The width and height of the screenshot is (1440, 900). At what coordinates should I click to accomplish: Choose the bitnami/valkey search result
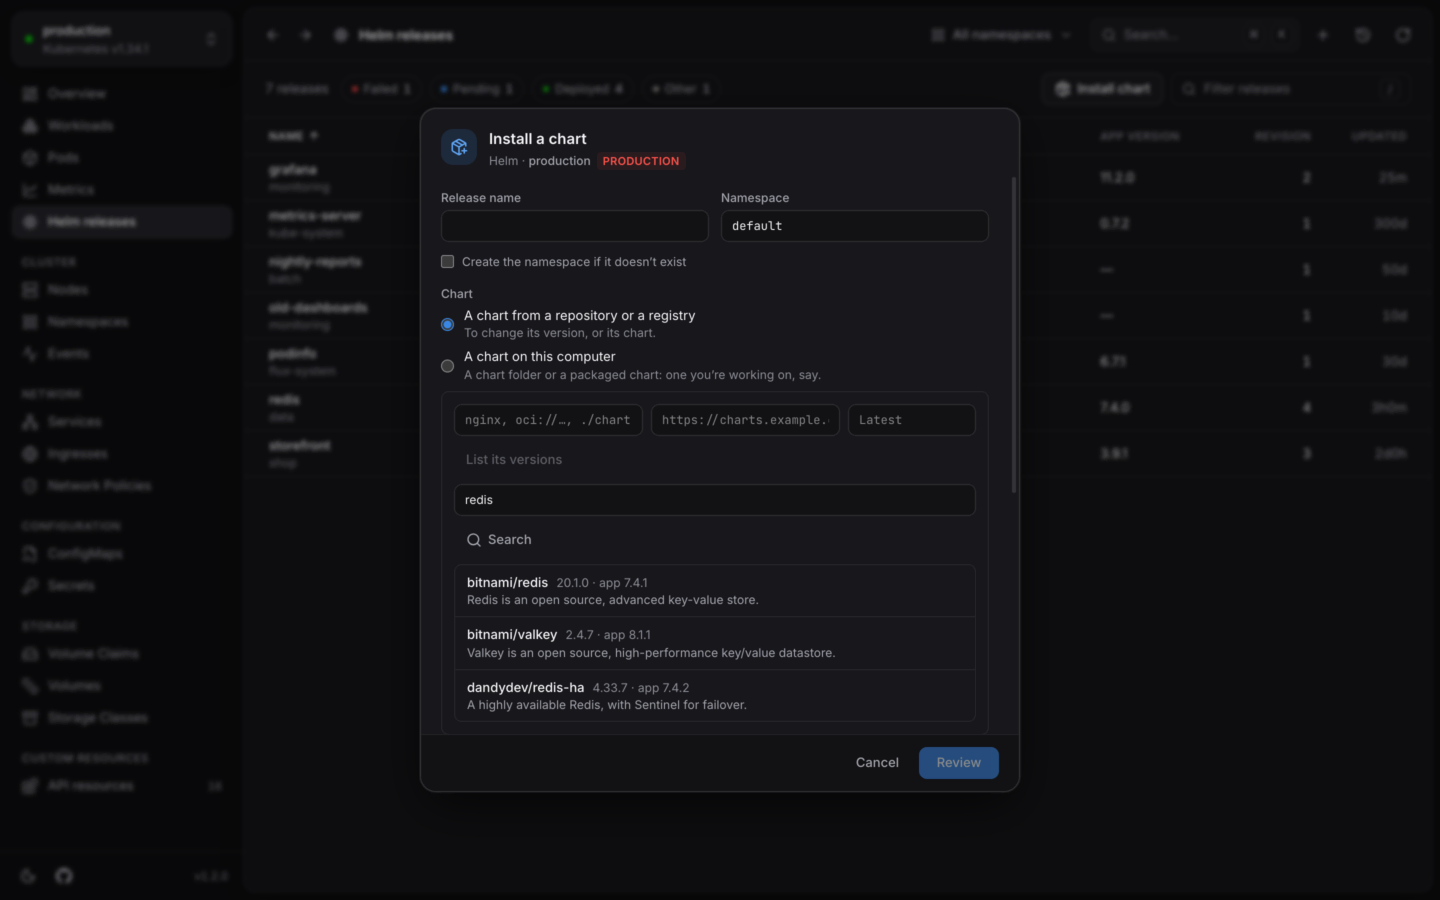[715, 643]
